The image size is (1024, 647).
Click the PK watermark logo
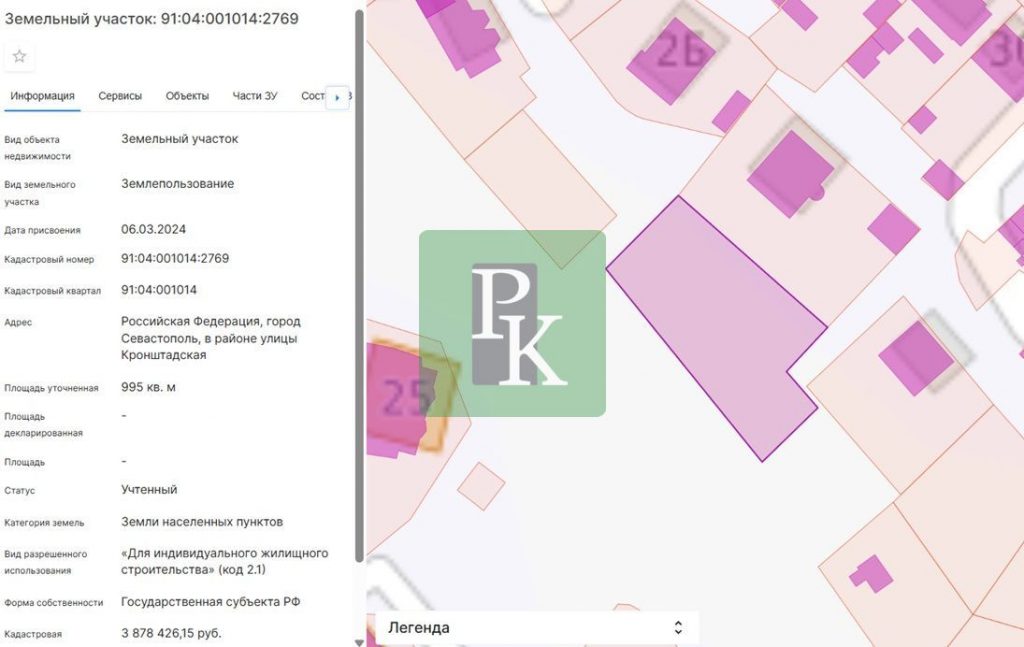coord(512,323)
